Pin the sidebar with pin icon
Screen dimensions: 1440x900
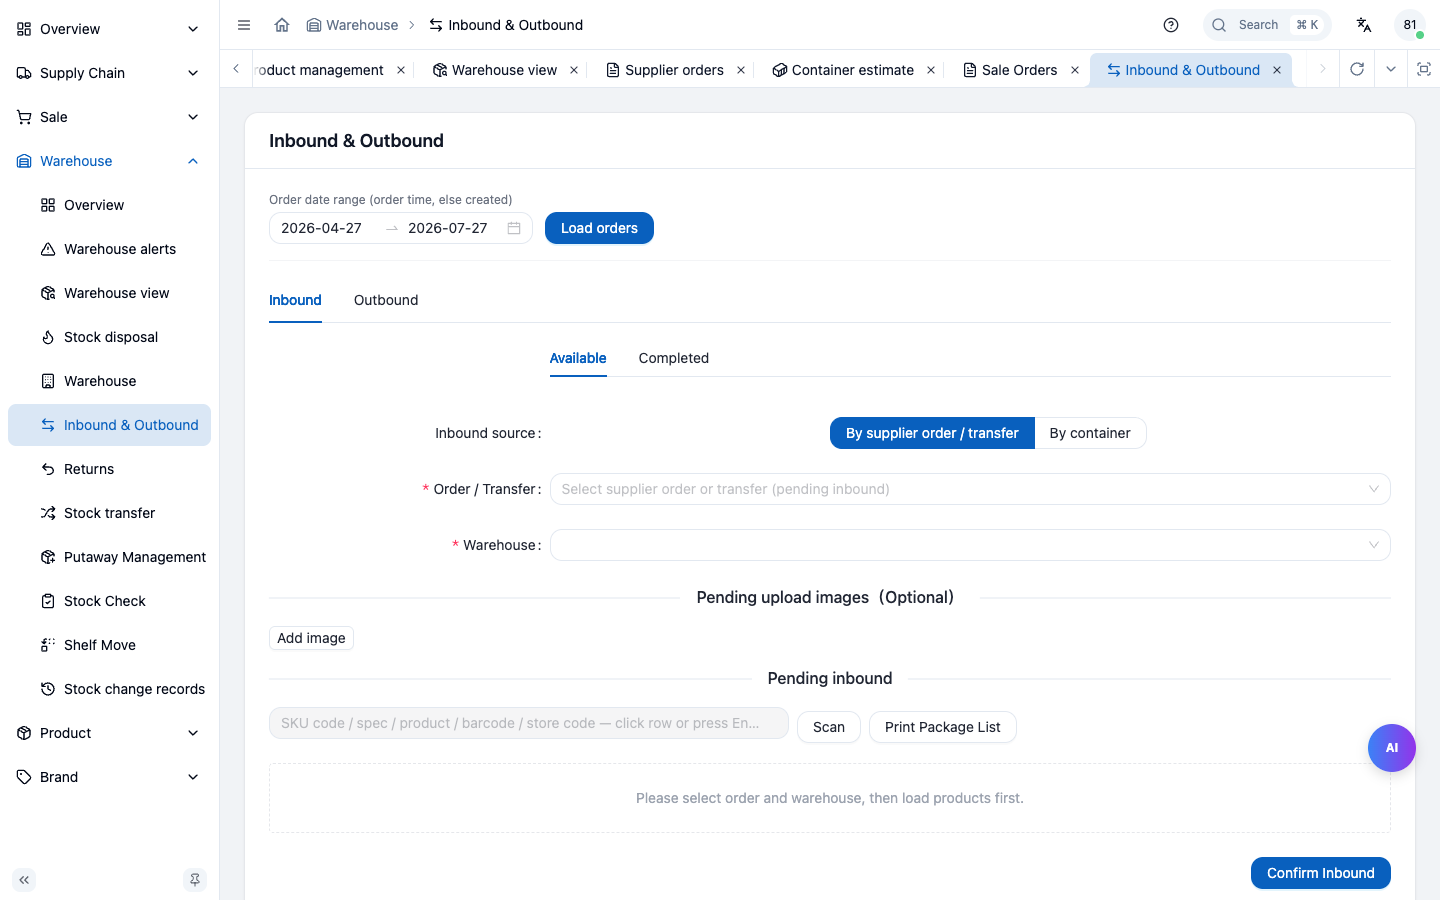tap(195, 880)
